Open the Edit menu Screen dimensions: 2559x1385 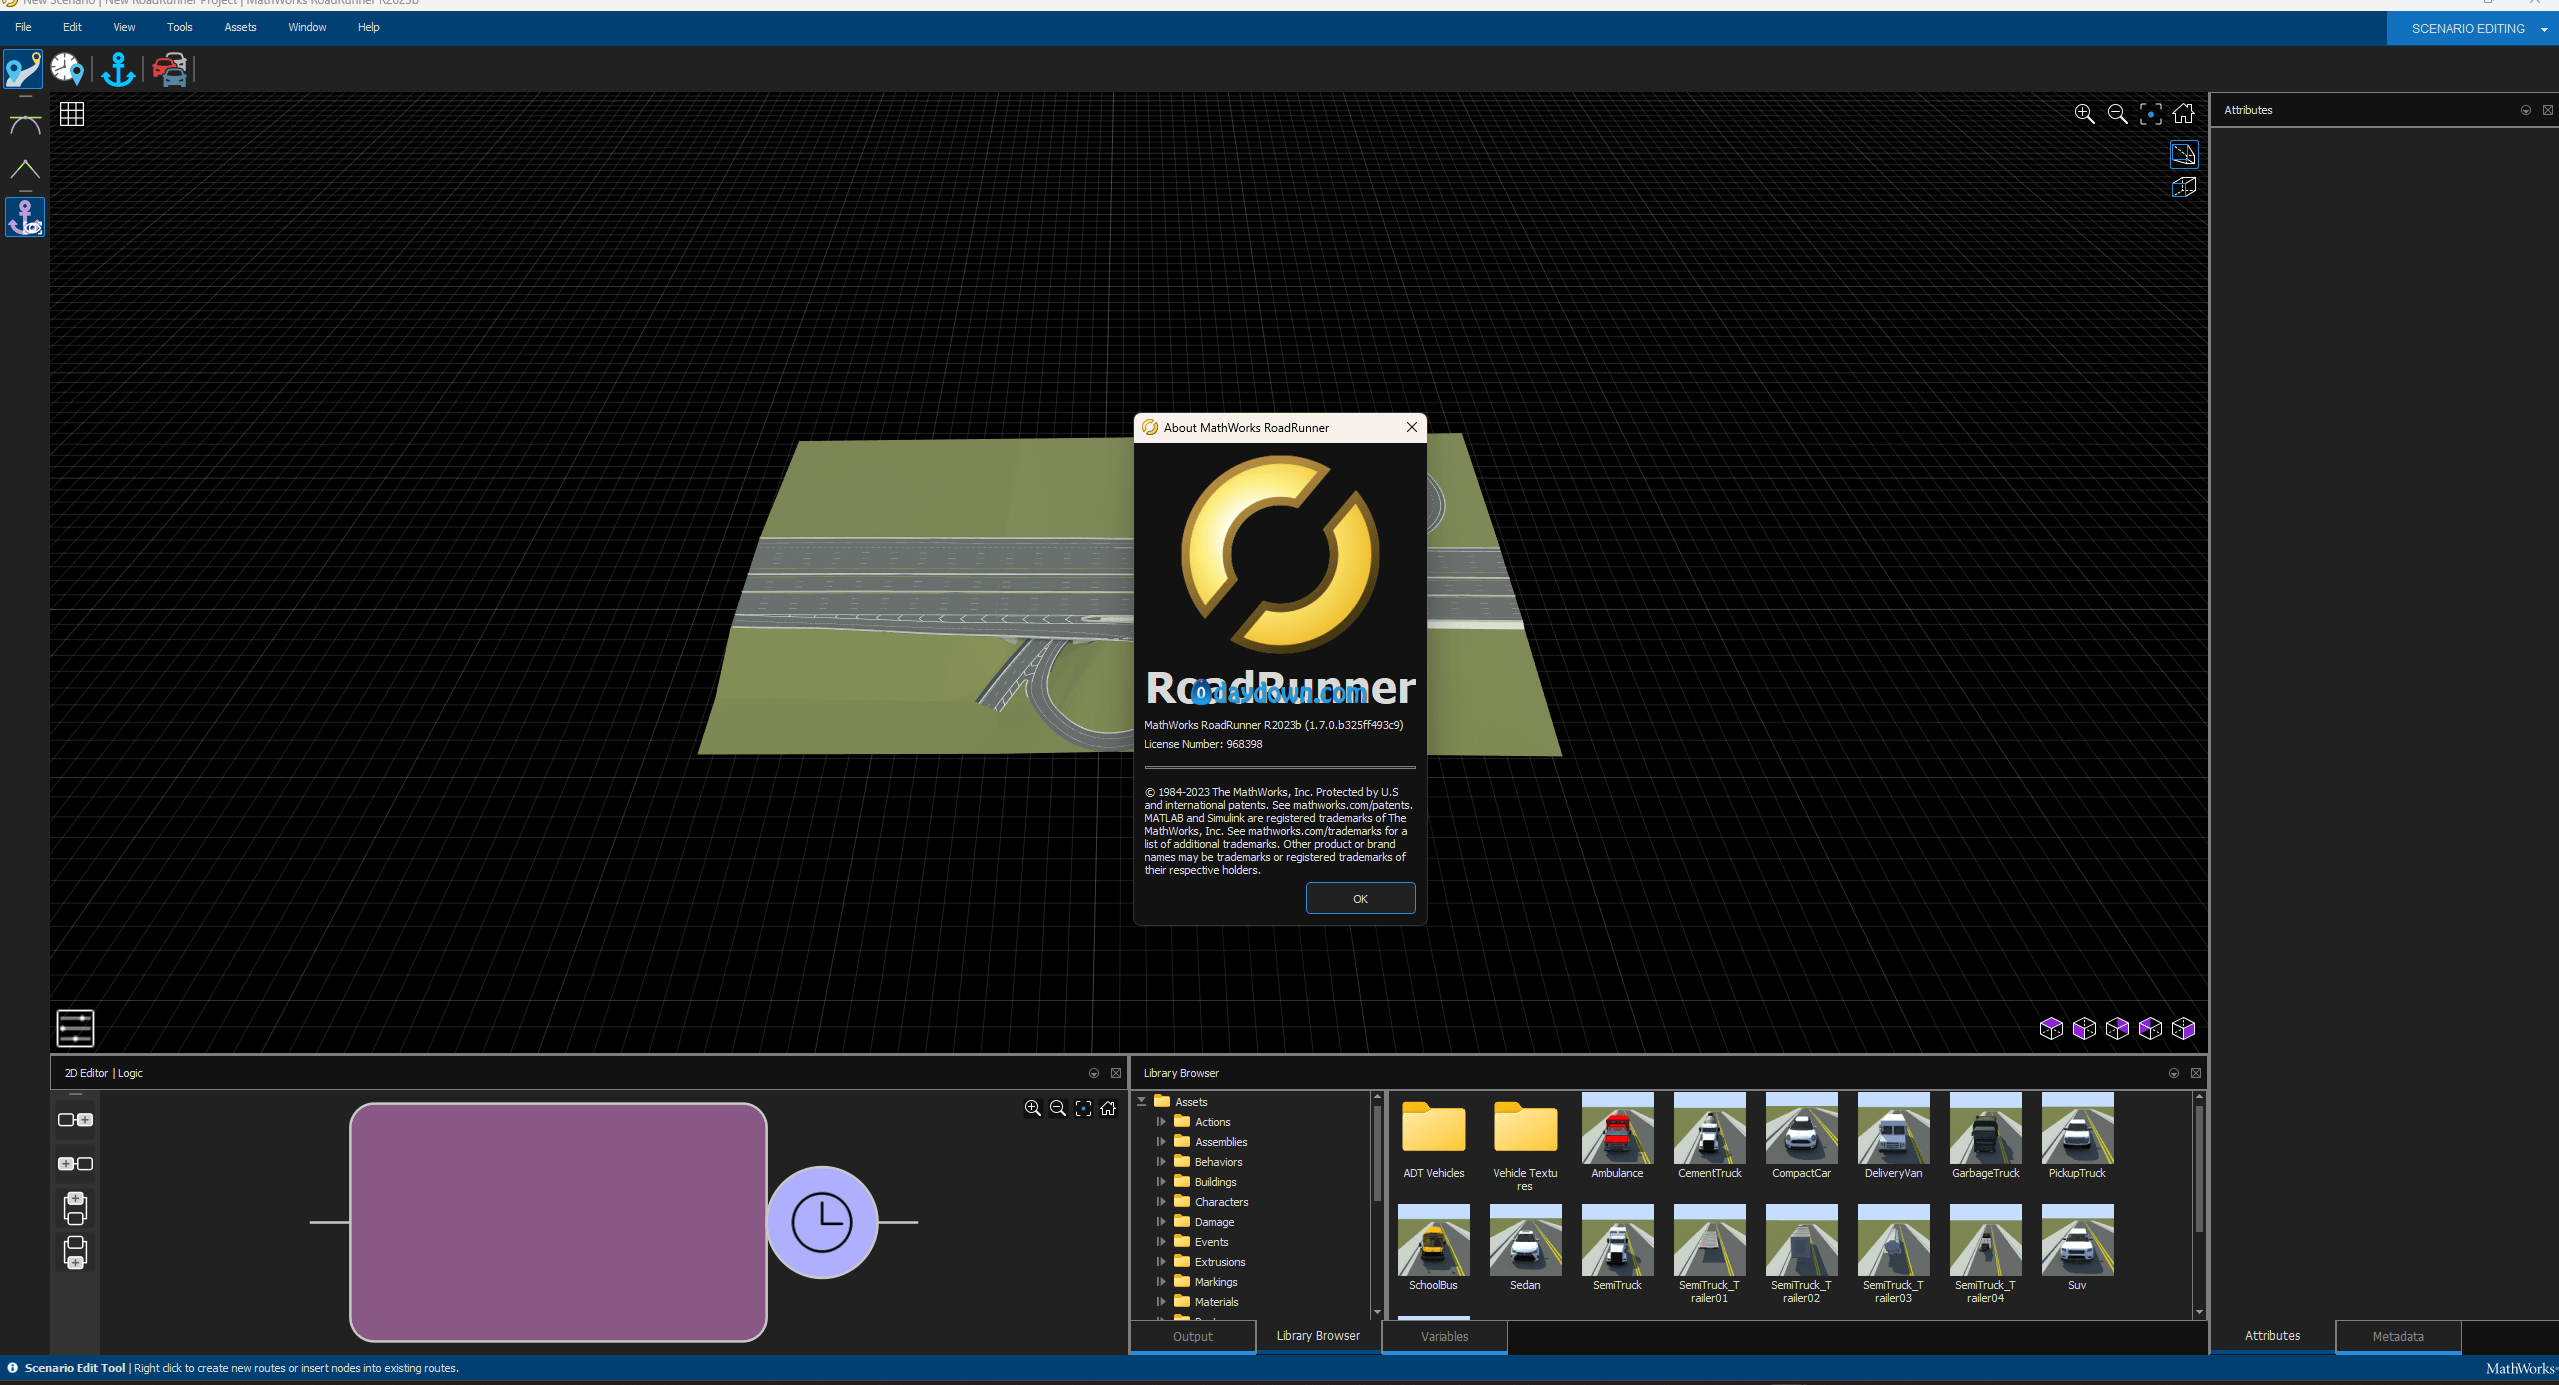[x=72, y=27]
